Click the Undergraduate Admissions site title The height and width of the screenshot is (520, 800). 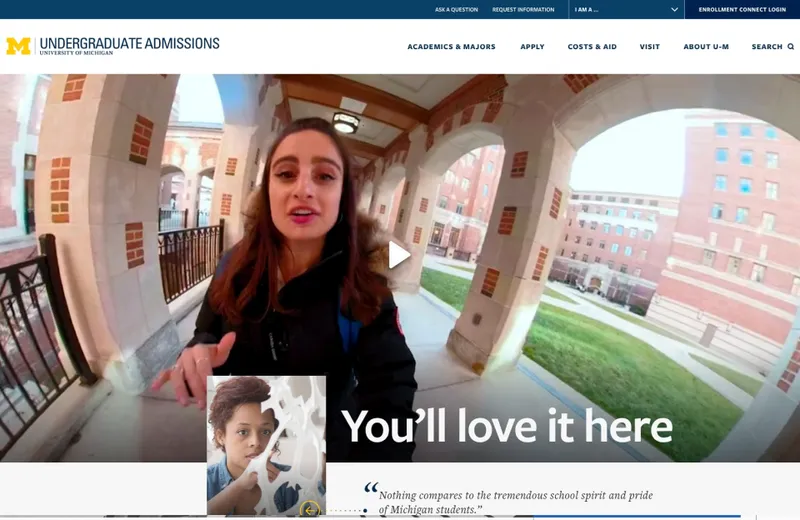coord(129,45)
